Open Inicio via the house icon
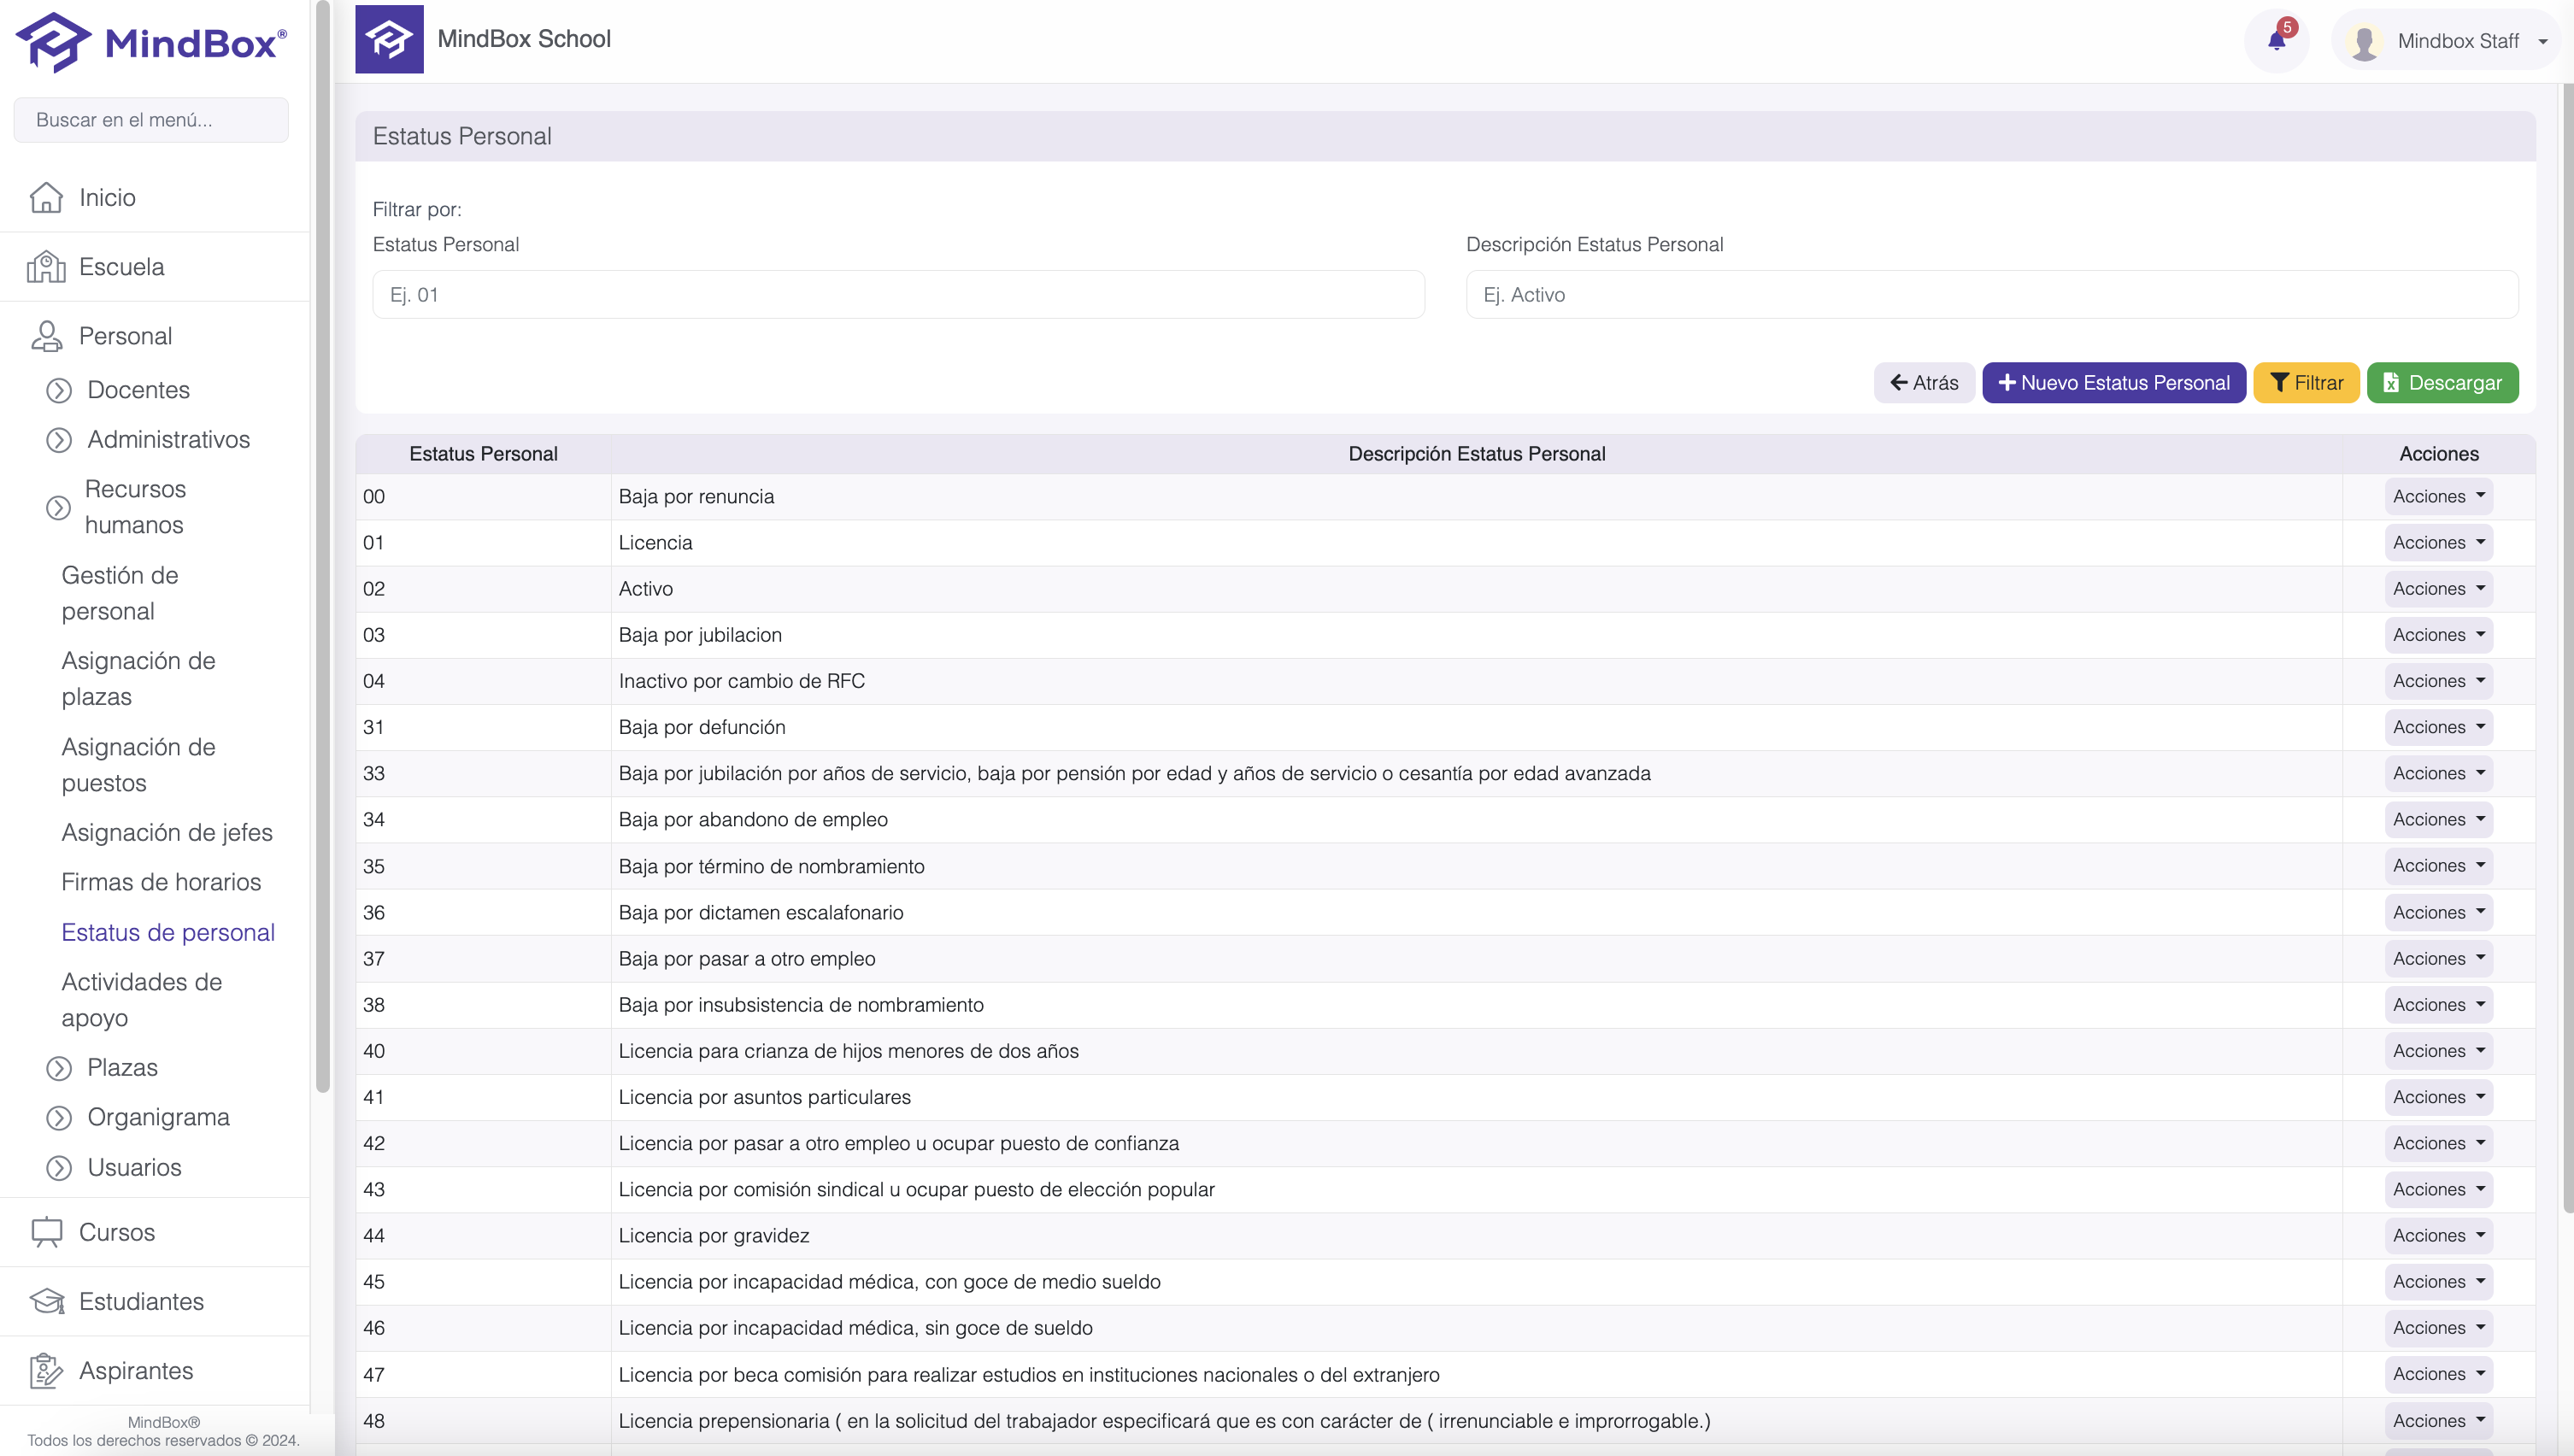Screen dimensions: 2574x1456 [46, 197]
